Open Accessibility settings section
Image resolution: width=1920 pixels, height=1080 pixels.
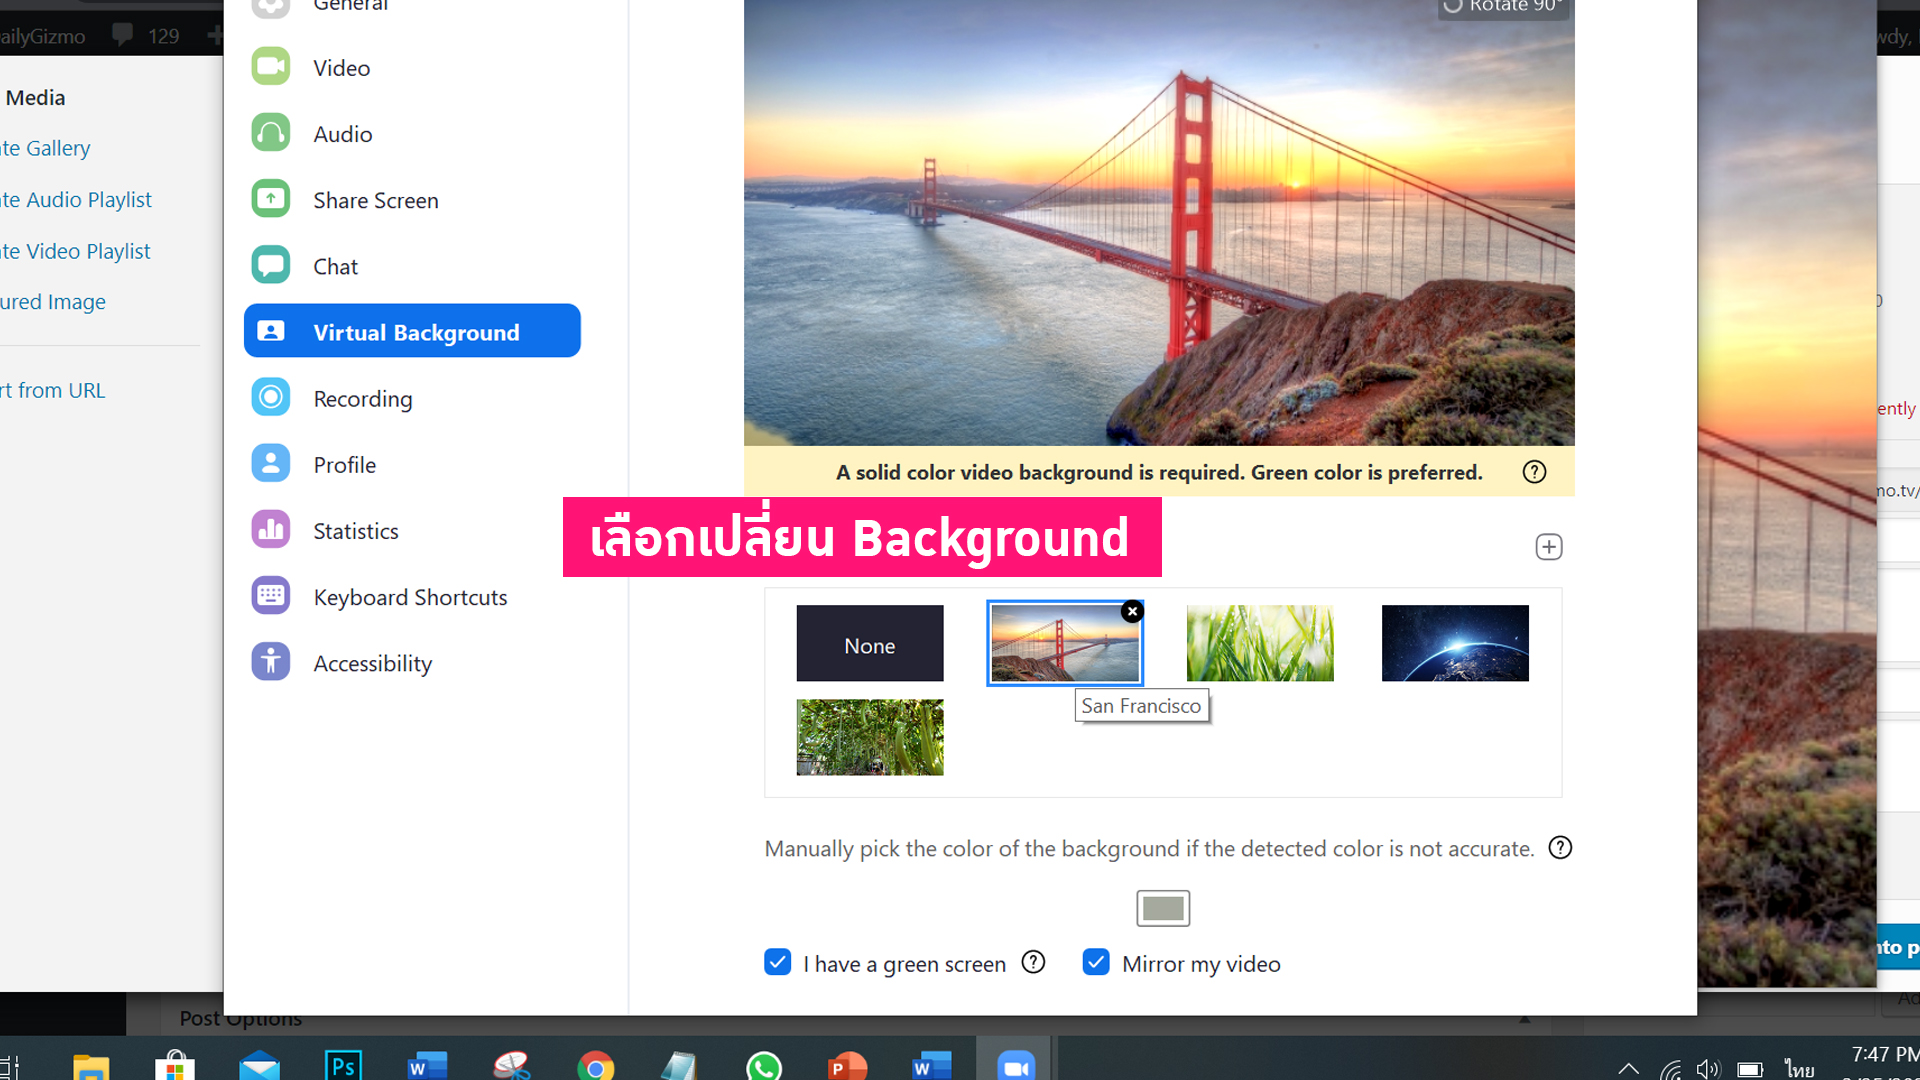pos(372,663)
